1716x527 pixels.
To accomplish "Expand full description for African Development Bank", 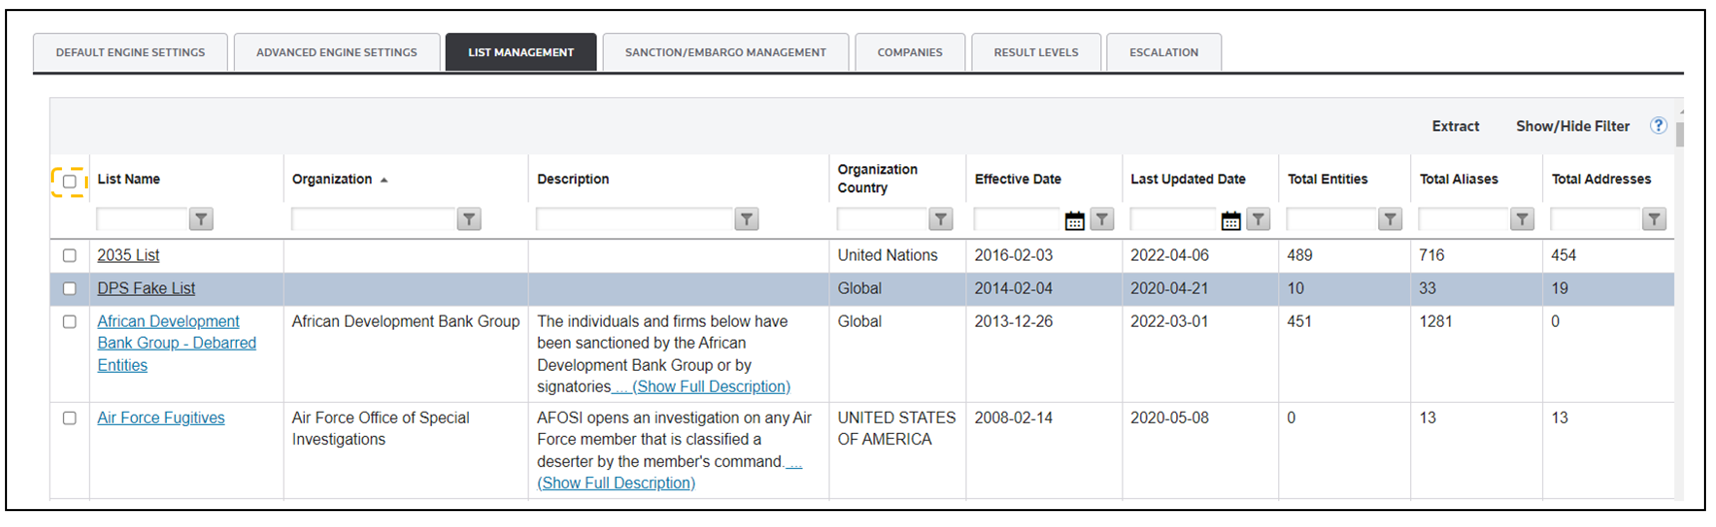I will pyautogui.click(x=711, y=387).
